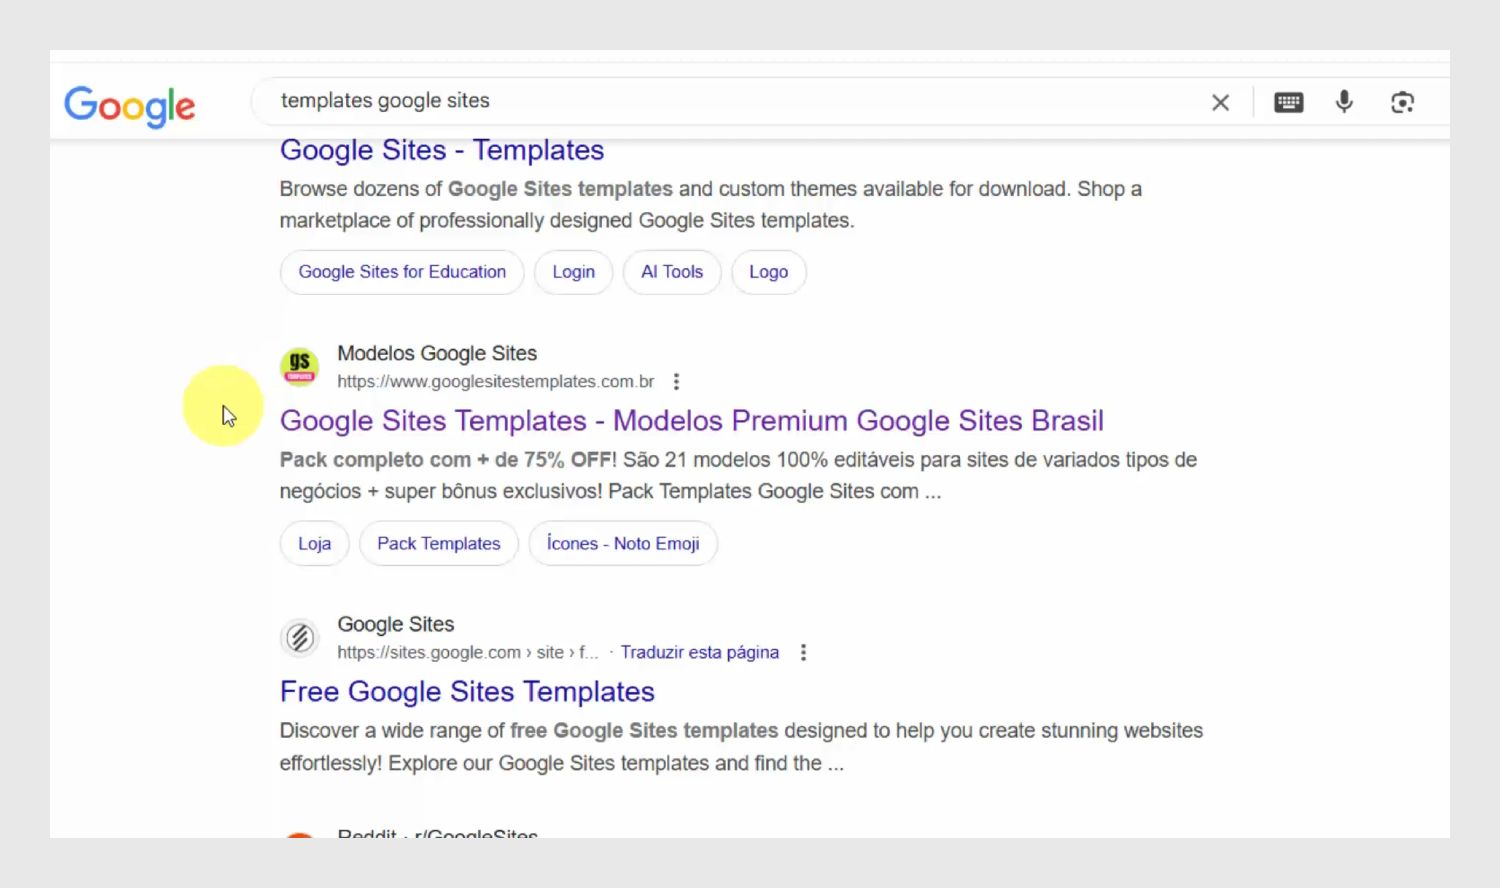Image resolution: width=1500 pixels, height=888 pixels.
Task: Open the options menu beside Traduzir esta página
Action: [803, 652]
